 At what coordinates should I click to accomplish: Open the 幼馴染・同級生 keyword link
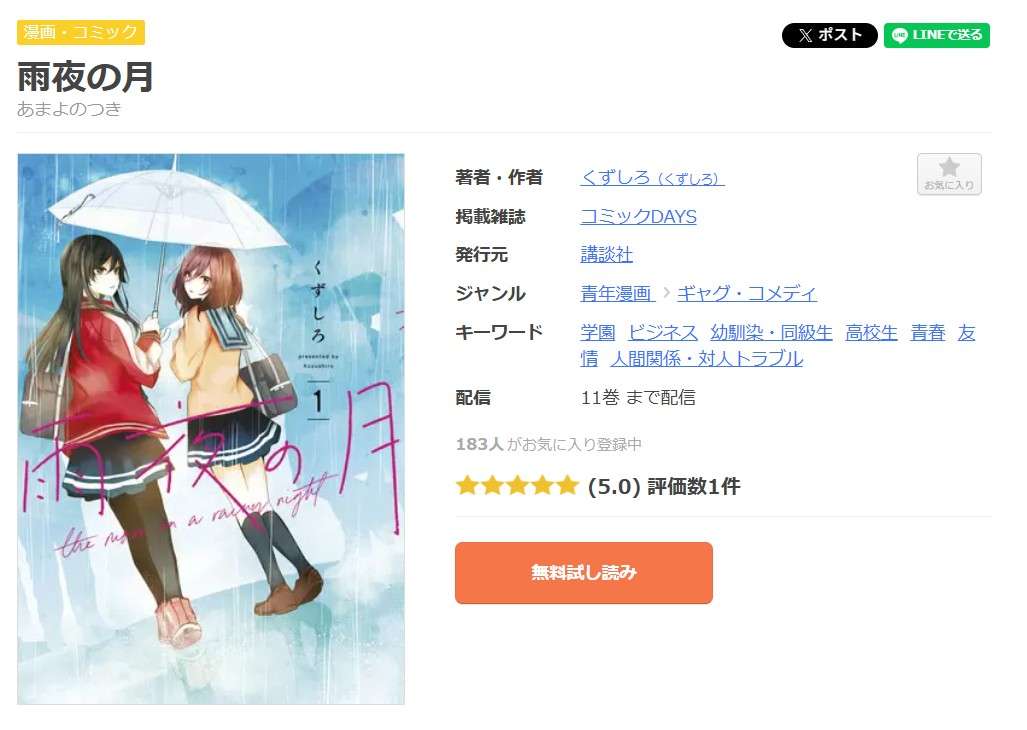[772, 333]
